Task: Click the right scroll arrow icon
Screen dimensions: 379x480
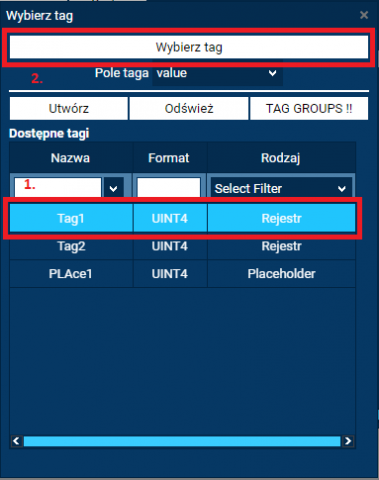Action: click(348, 441)
